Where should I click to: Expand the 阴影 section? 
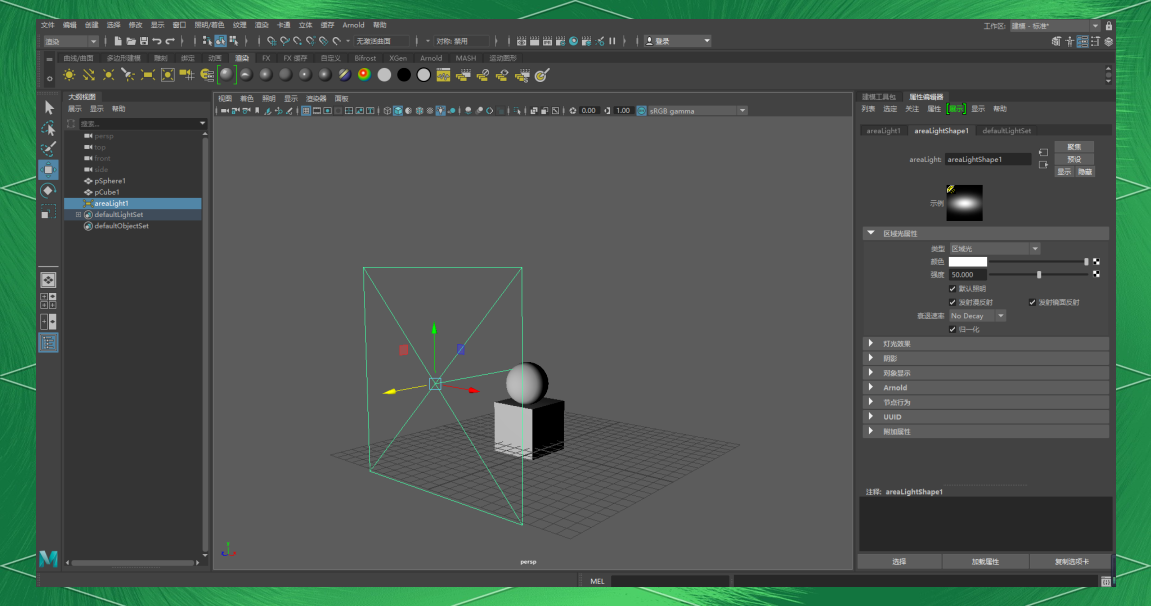[871, 358]
